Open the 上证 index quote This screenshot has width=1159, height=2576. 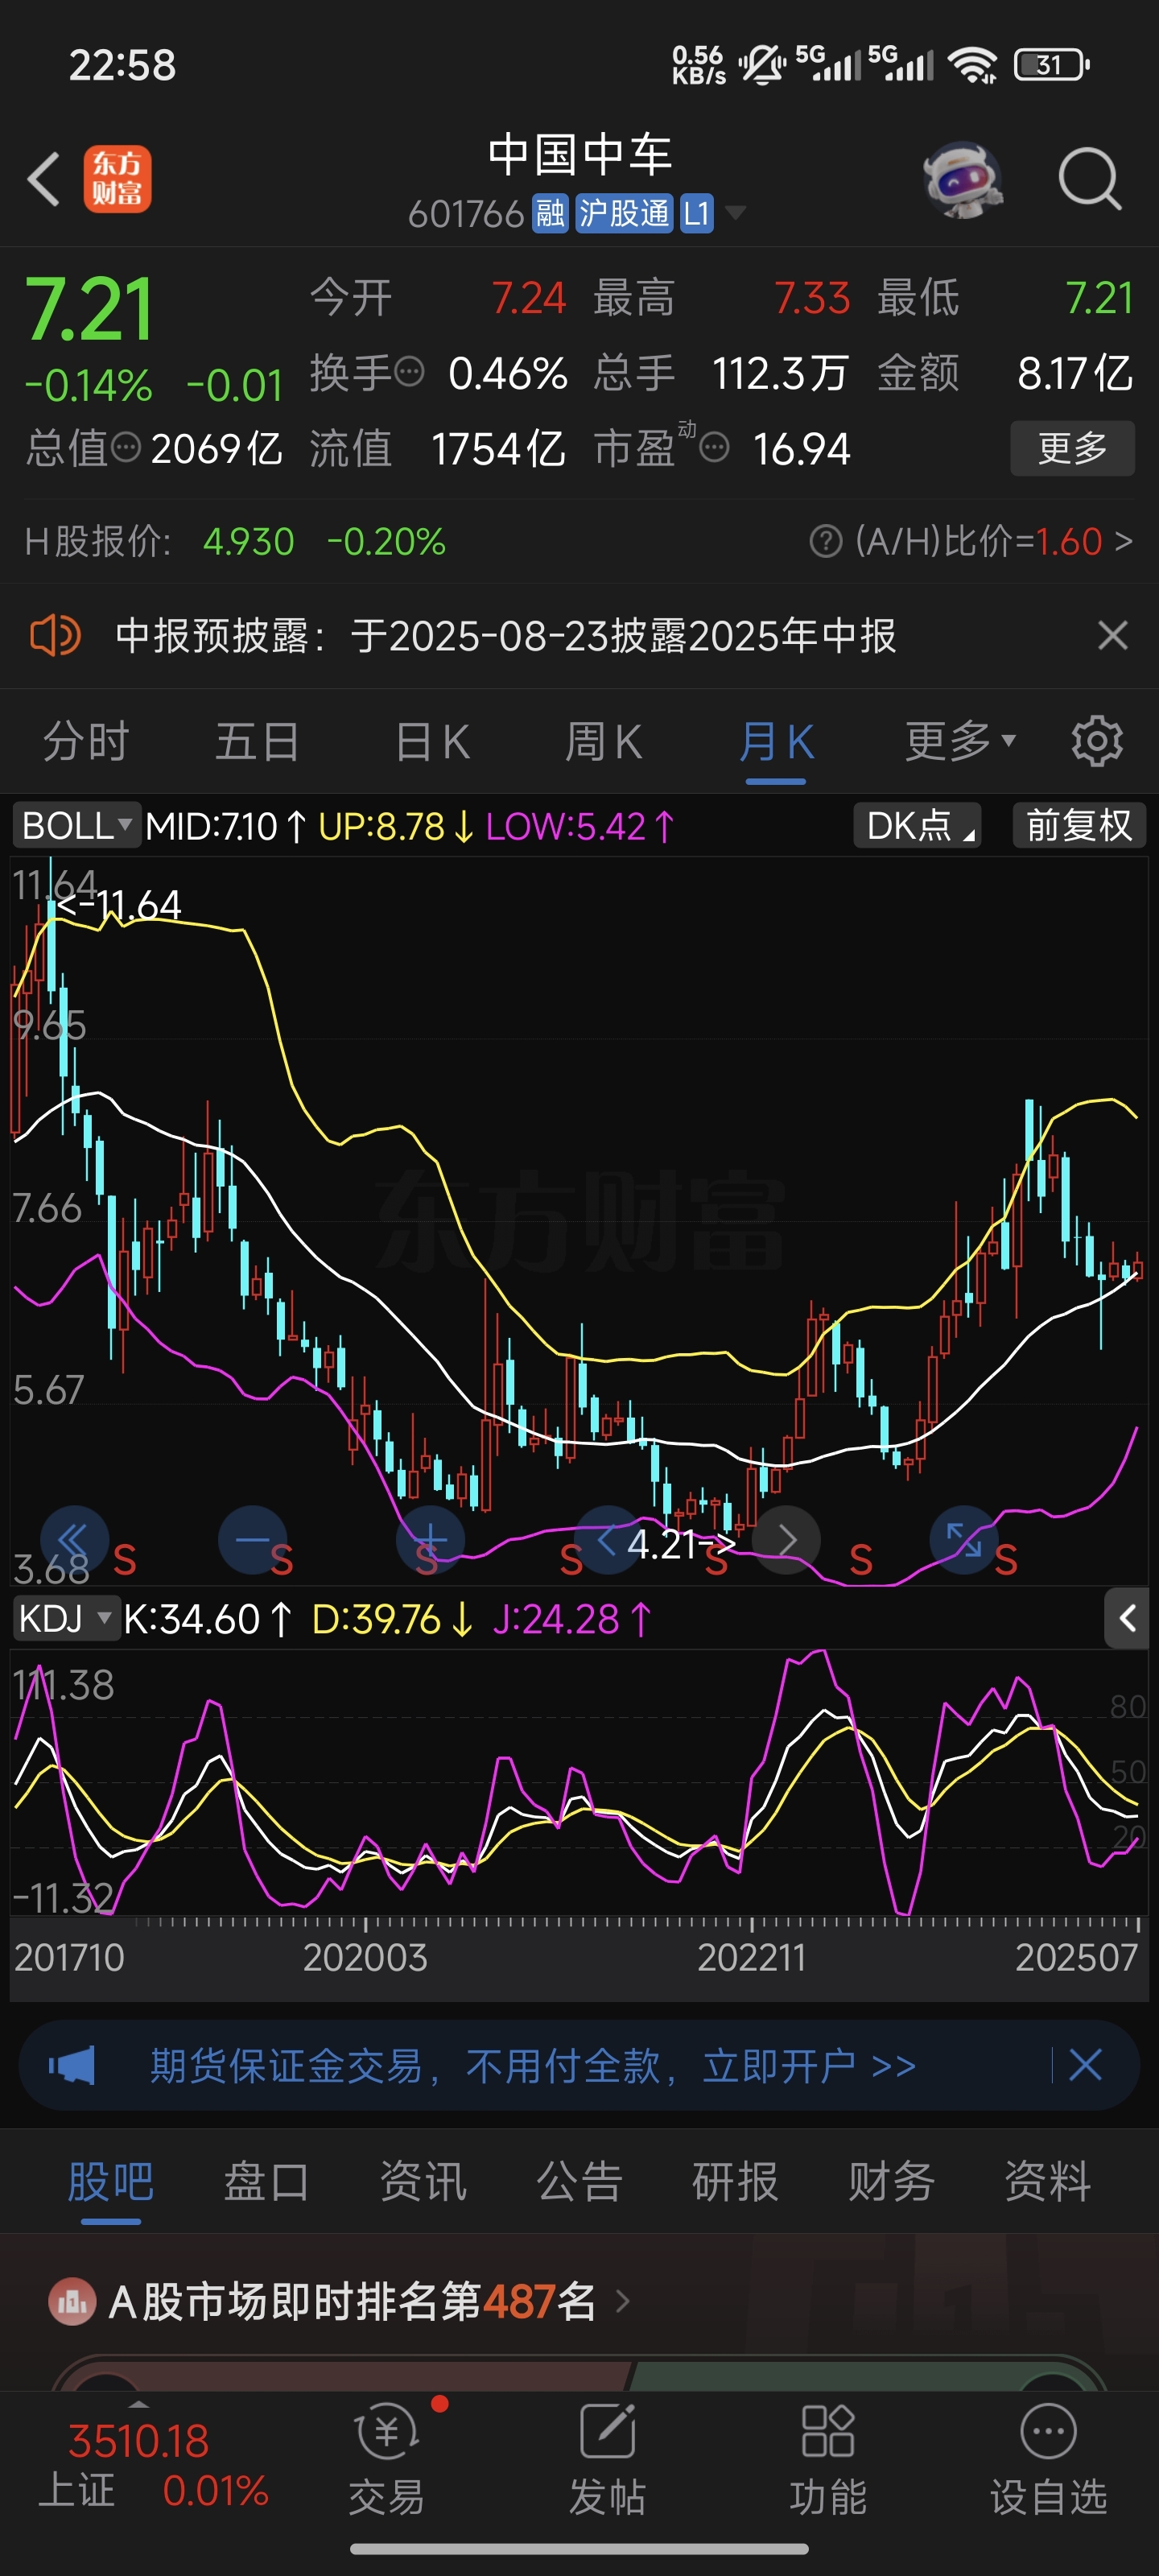click(153, 2465)
